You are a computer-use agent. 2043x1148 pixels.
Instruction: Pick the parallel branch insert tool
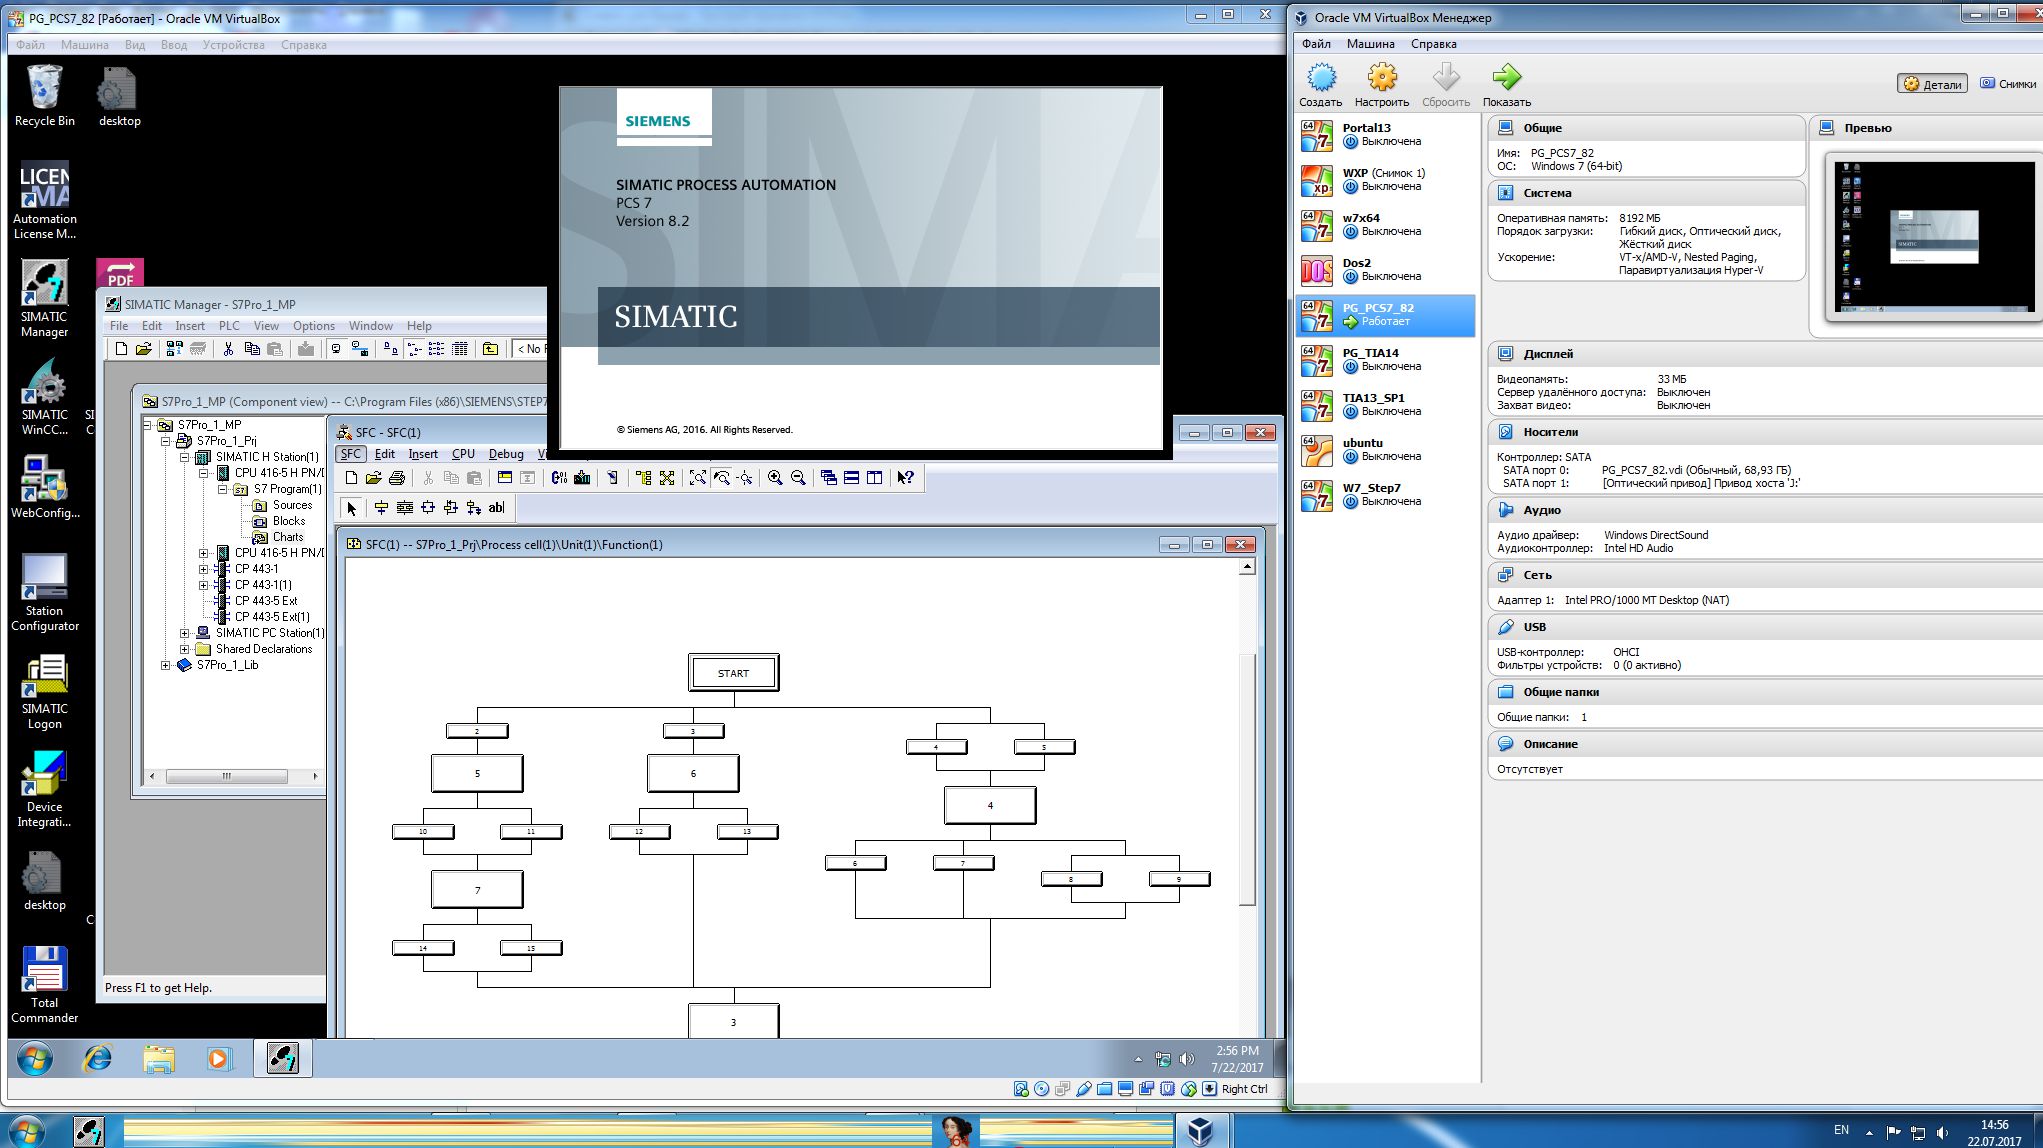[405, 508]
